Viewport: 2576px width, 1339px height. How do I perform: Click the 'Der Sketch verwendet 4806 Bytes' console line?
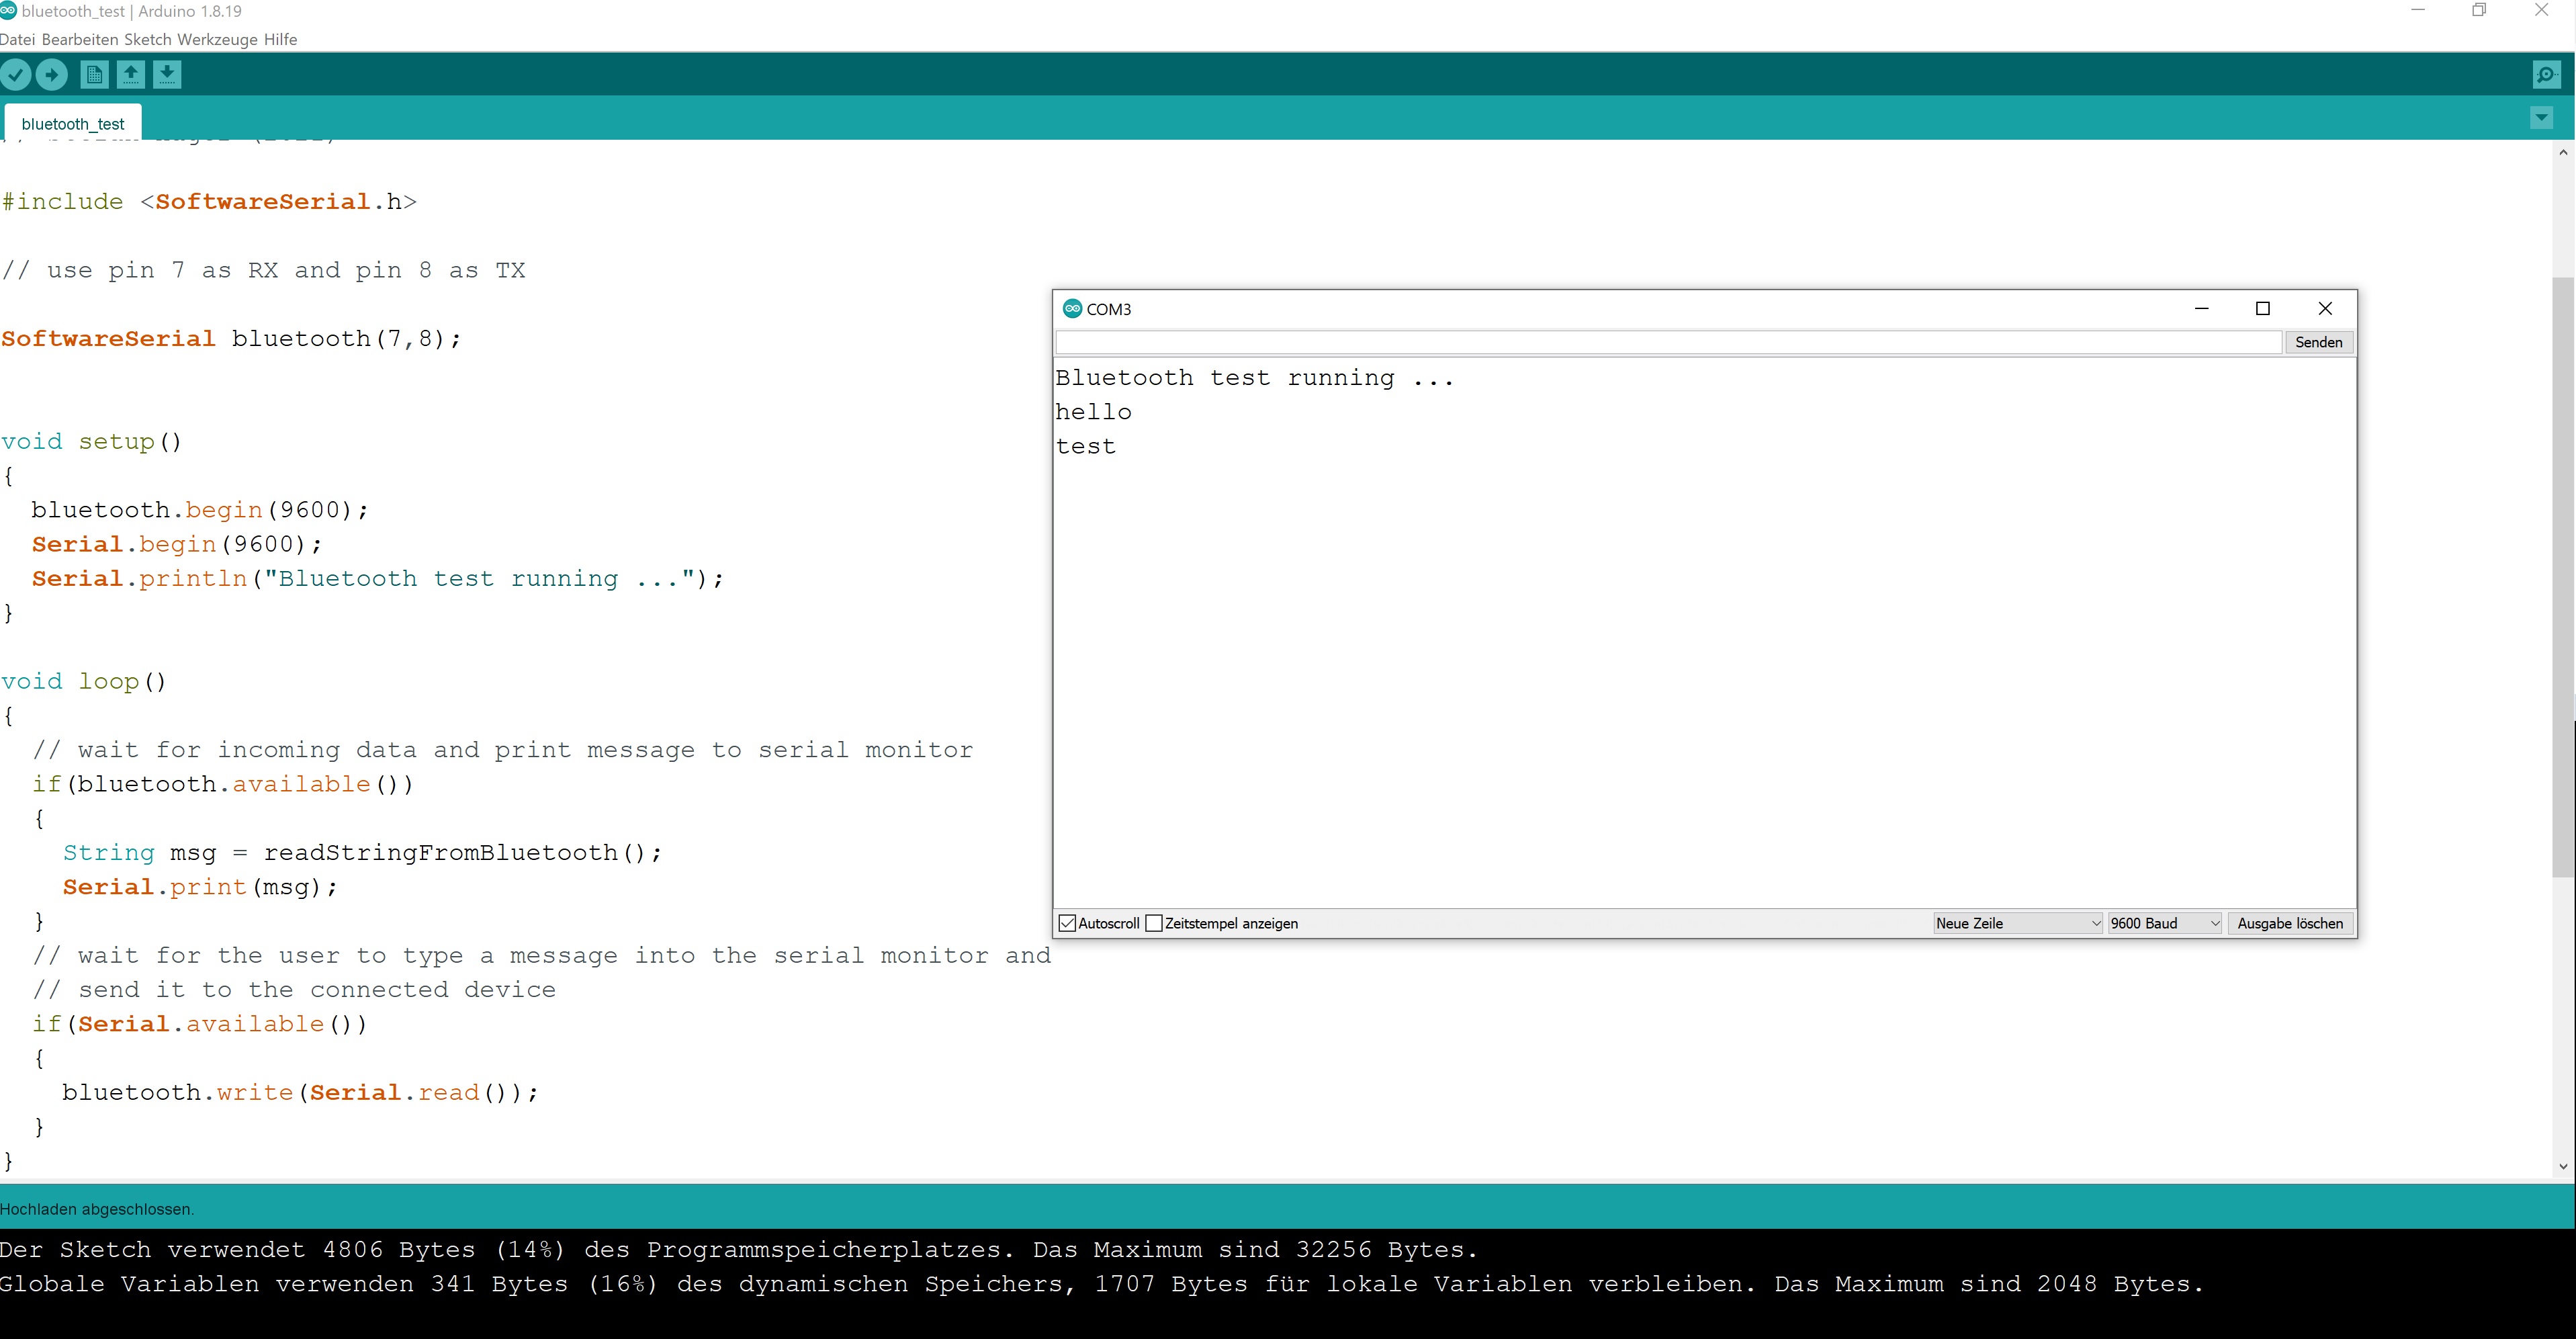739,1250
